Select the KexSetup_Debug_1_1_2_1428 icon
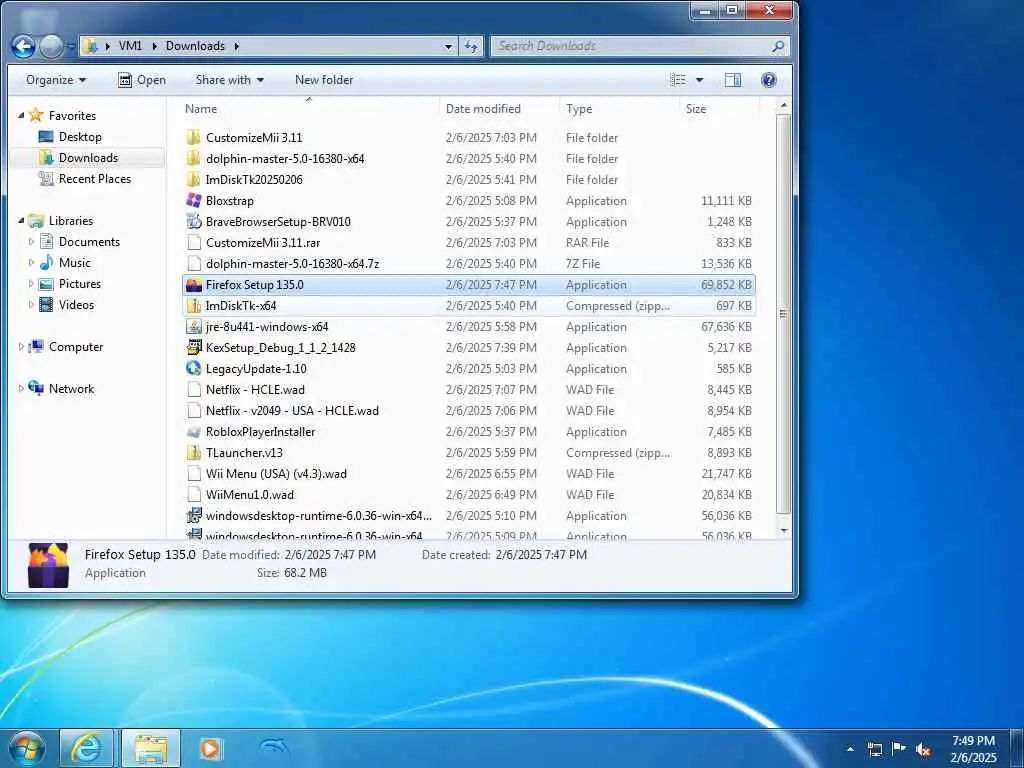The image size is (1024, 768). point(193,347)
